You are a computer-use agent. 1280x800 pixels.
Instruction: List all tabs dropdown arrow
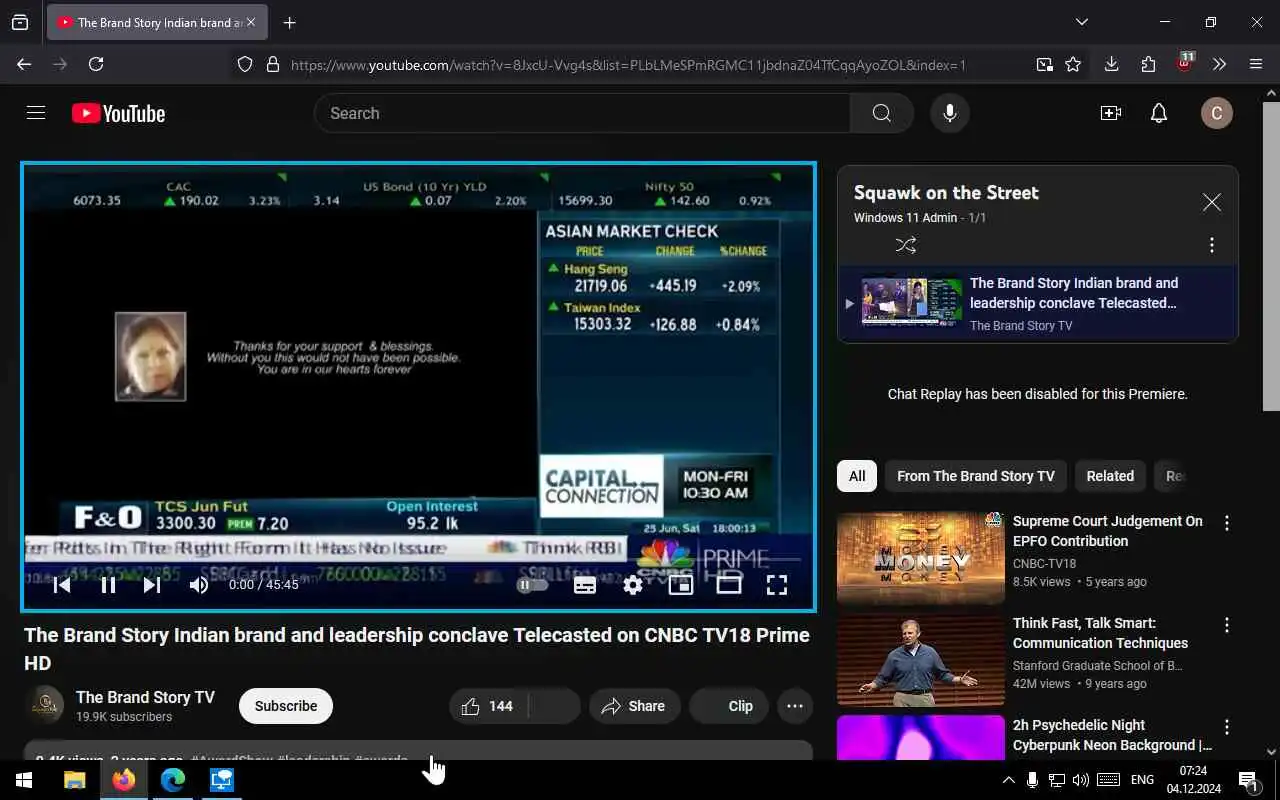[1081, 22]
